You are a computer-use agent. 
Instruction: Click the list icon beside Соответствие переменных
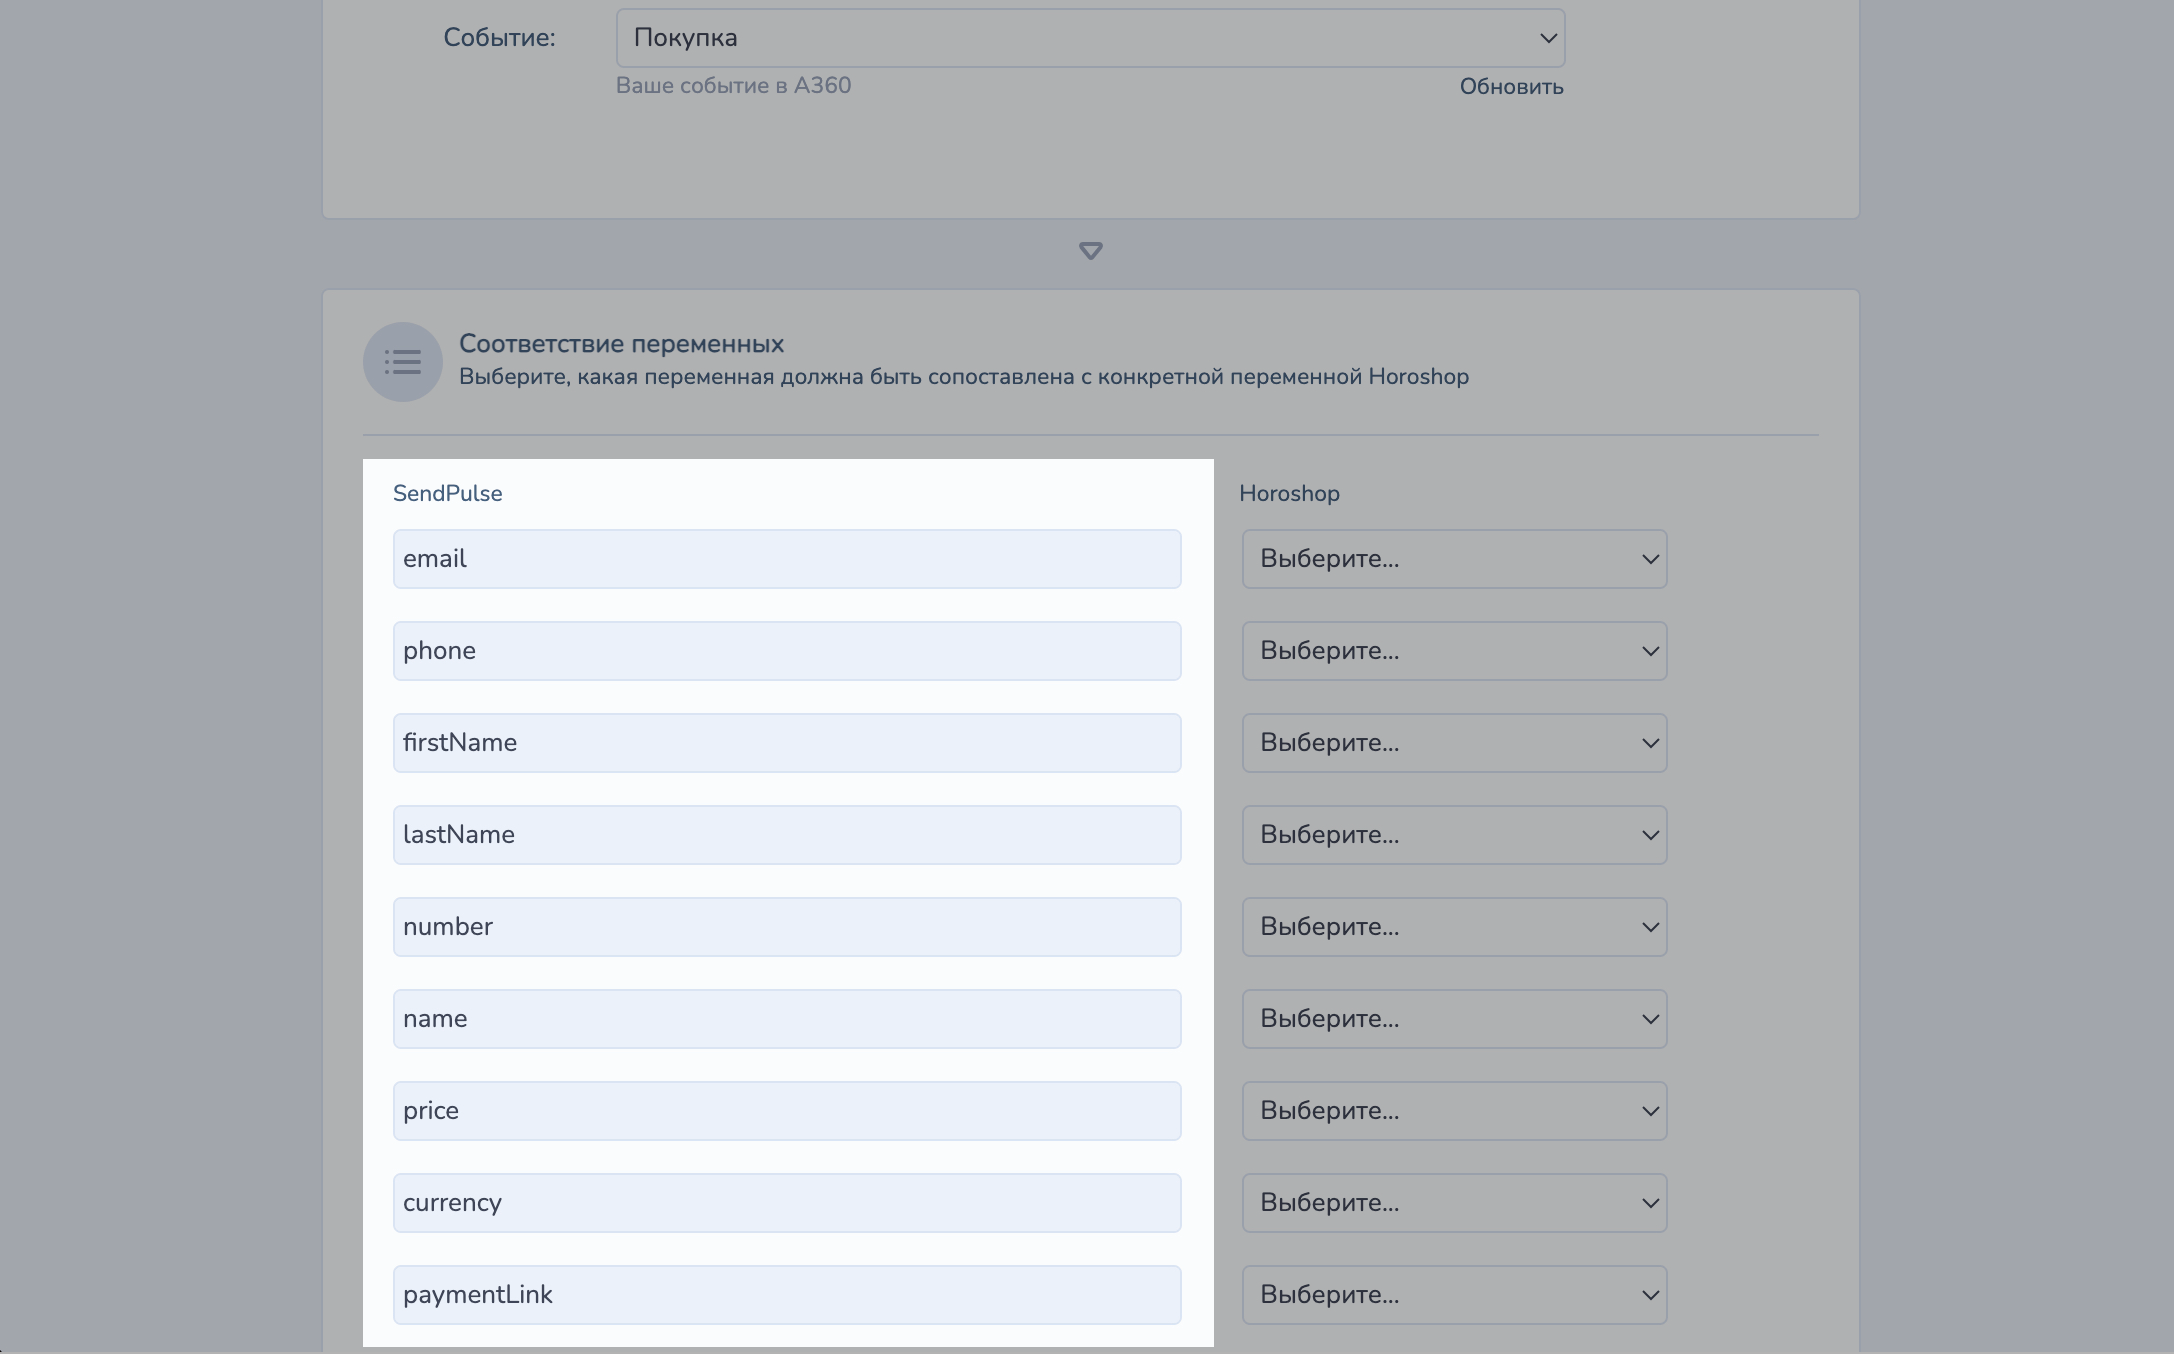pyautogui.click(x=402, y=362)
